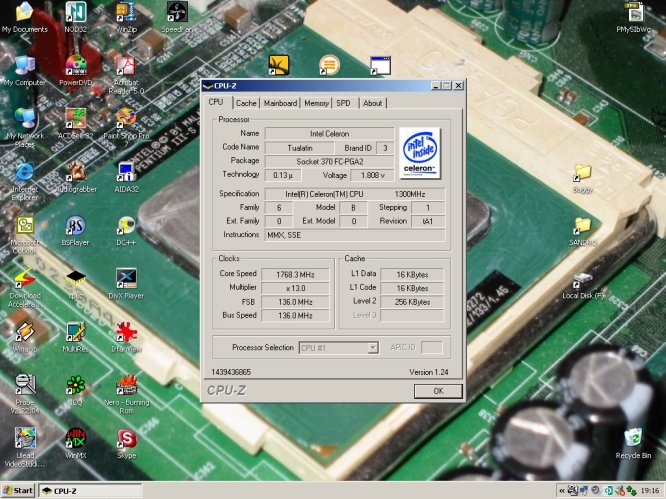The height and width of the screenshot is (499, 666).
Task: Launch NOD32 antivirus shortcut
Action: (x=76, y=17)
